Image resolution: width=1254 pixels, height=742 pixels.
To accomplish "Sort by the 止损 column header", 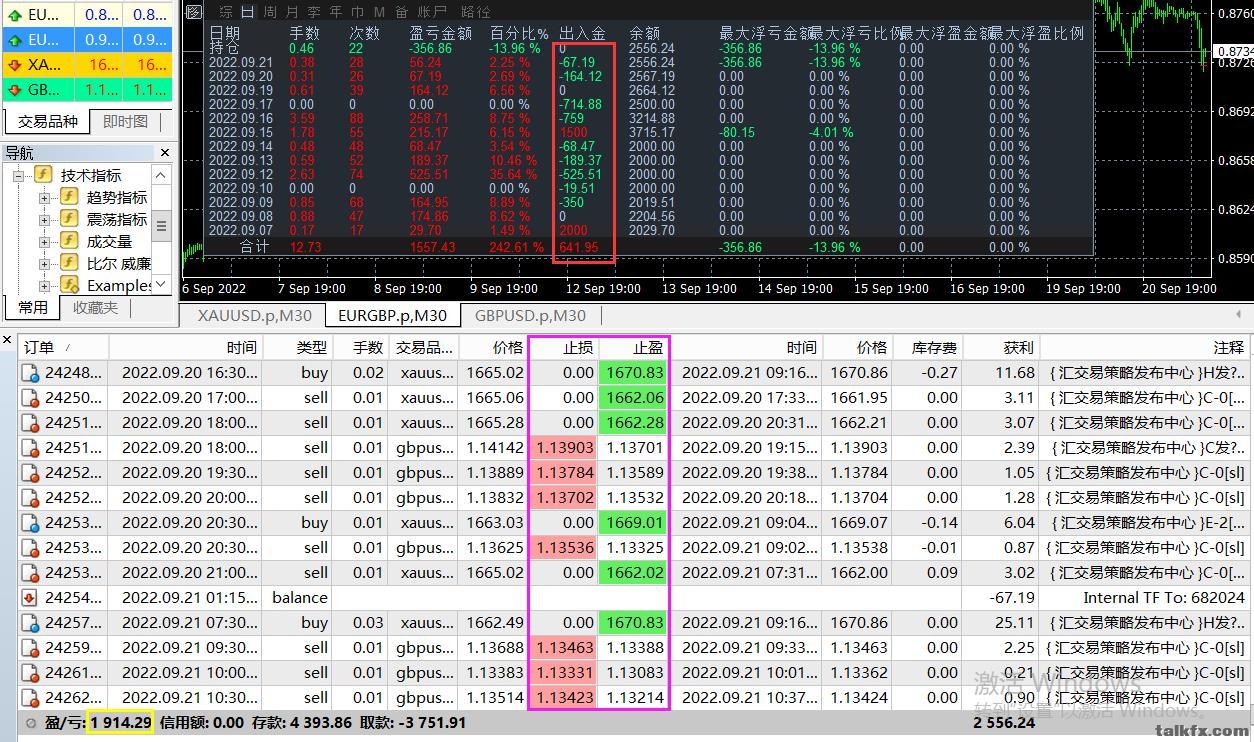I will [x=562, y=347].
